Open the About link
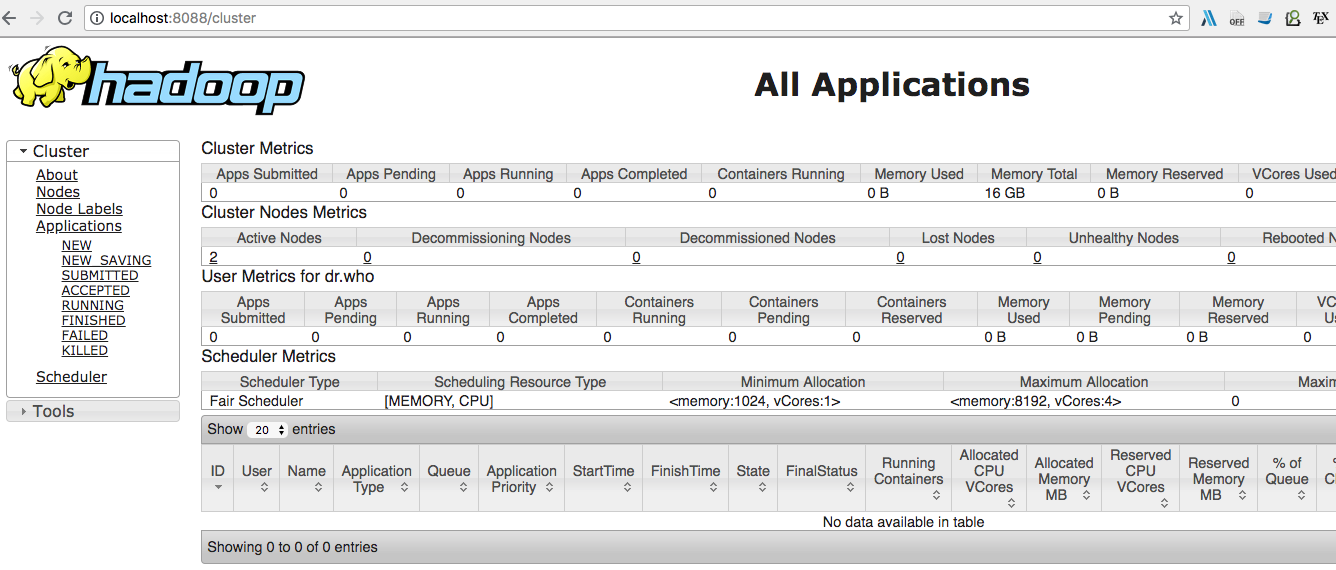This screenshot has width=1336, height=570. pyautogui.click(x=57, y=175)
